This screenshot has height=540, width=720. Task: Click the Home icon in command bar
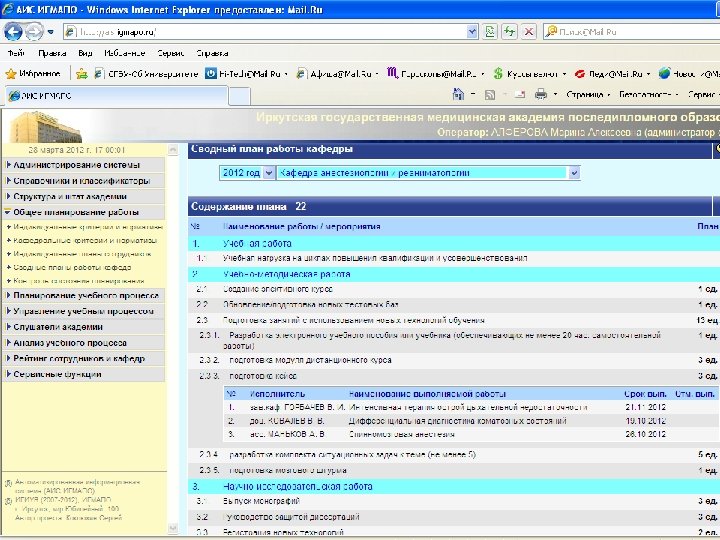click(458, 94)
